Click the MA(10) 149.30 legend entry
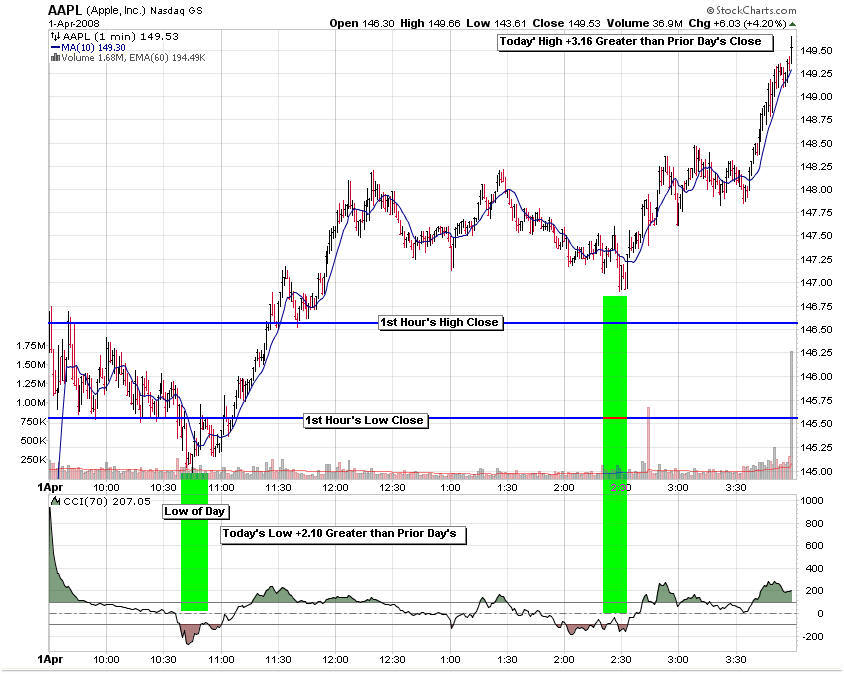The height and width of the screenshot is (674, 844). pos(93,47)
